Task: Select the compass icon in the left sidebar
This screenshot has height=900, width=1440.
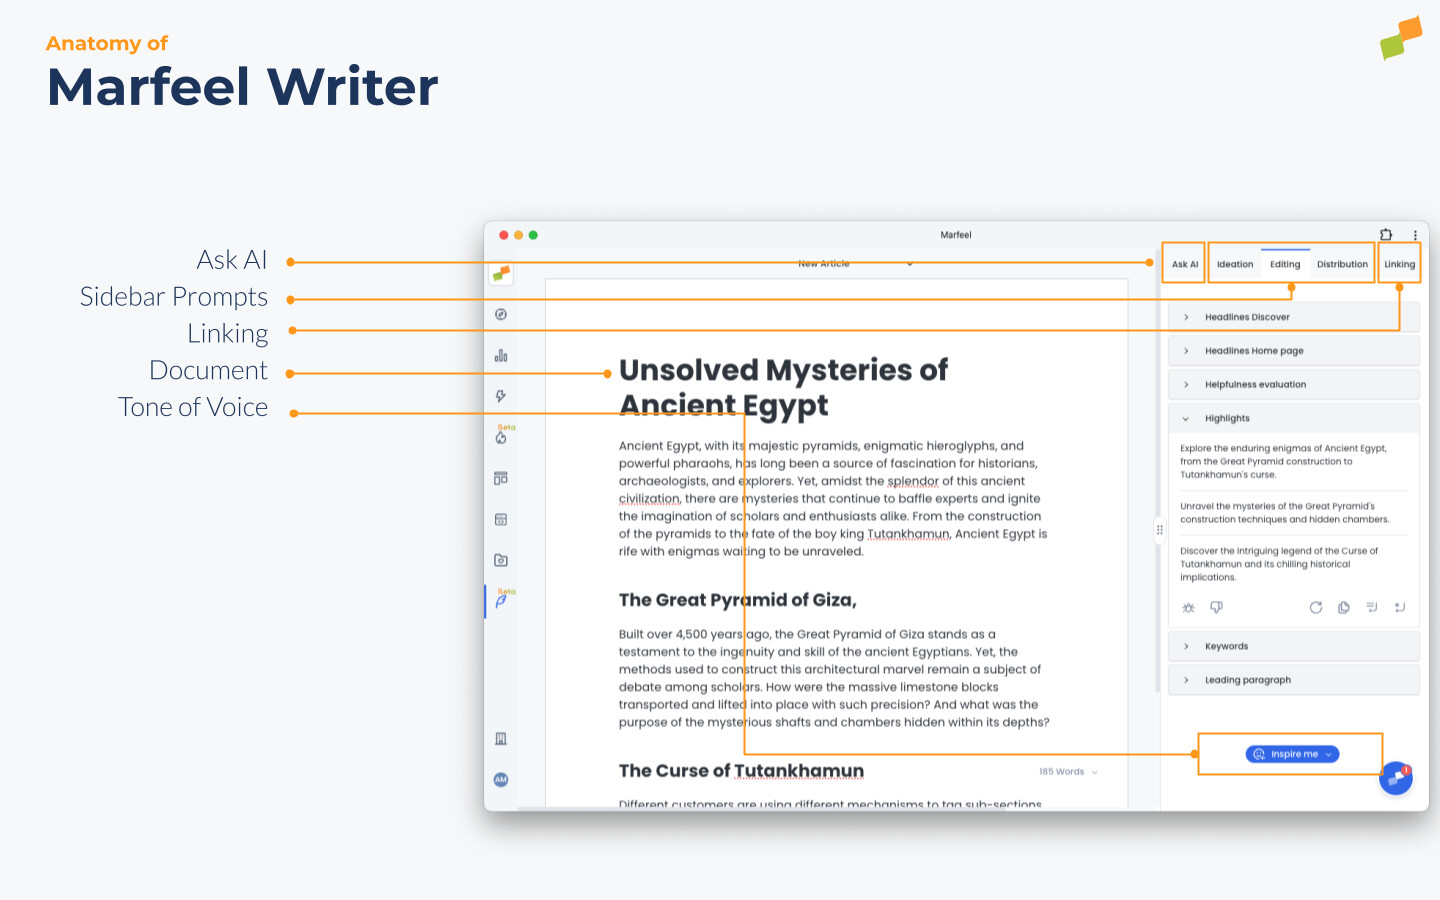Action: pyautogui.click(x=501, y=313)
